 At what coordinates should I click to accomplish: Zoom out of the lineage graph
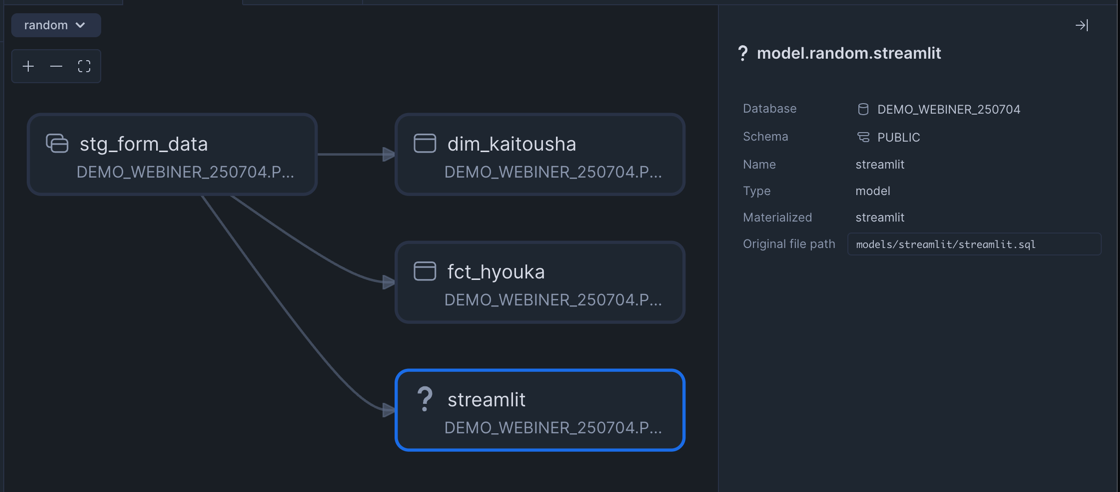click(x=56, y=66)
